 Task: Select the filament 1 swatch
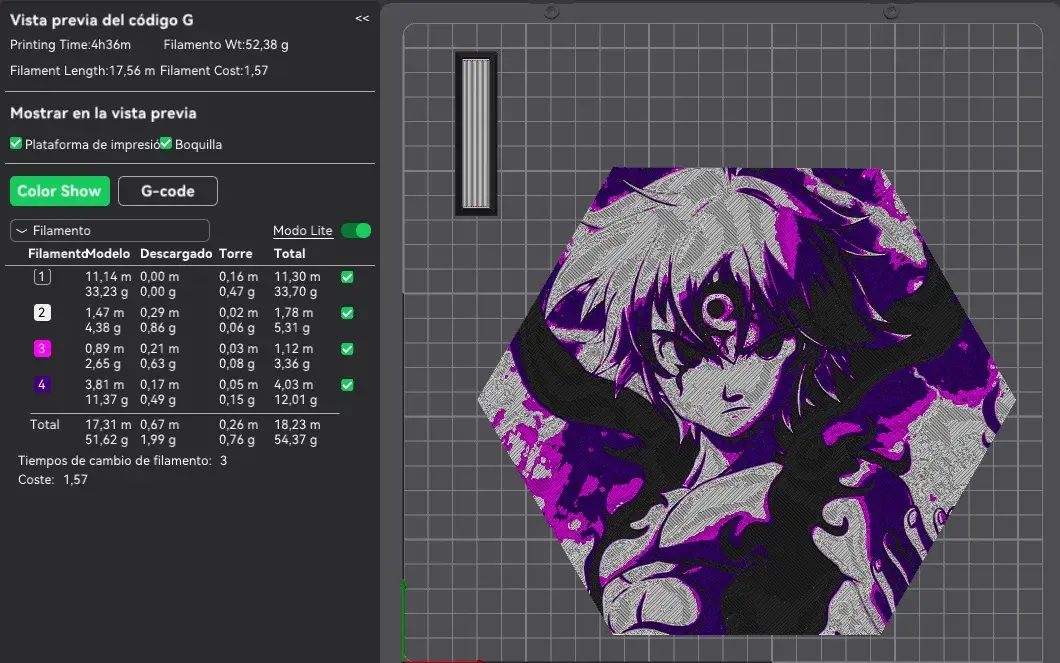pos(42,276)
